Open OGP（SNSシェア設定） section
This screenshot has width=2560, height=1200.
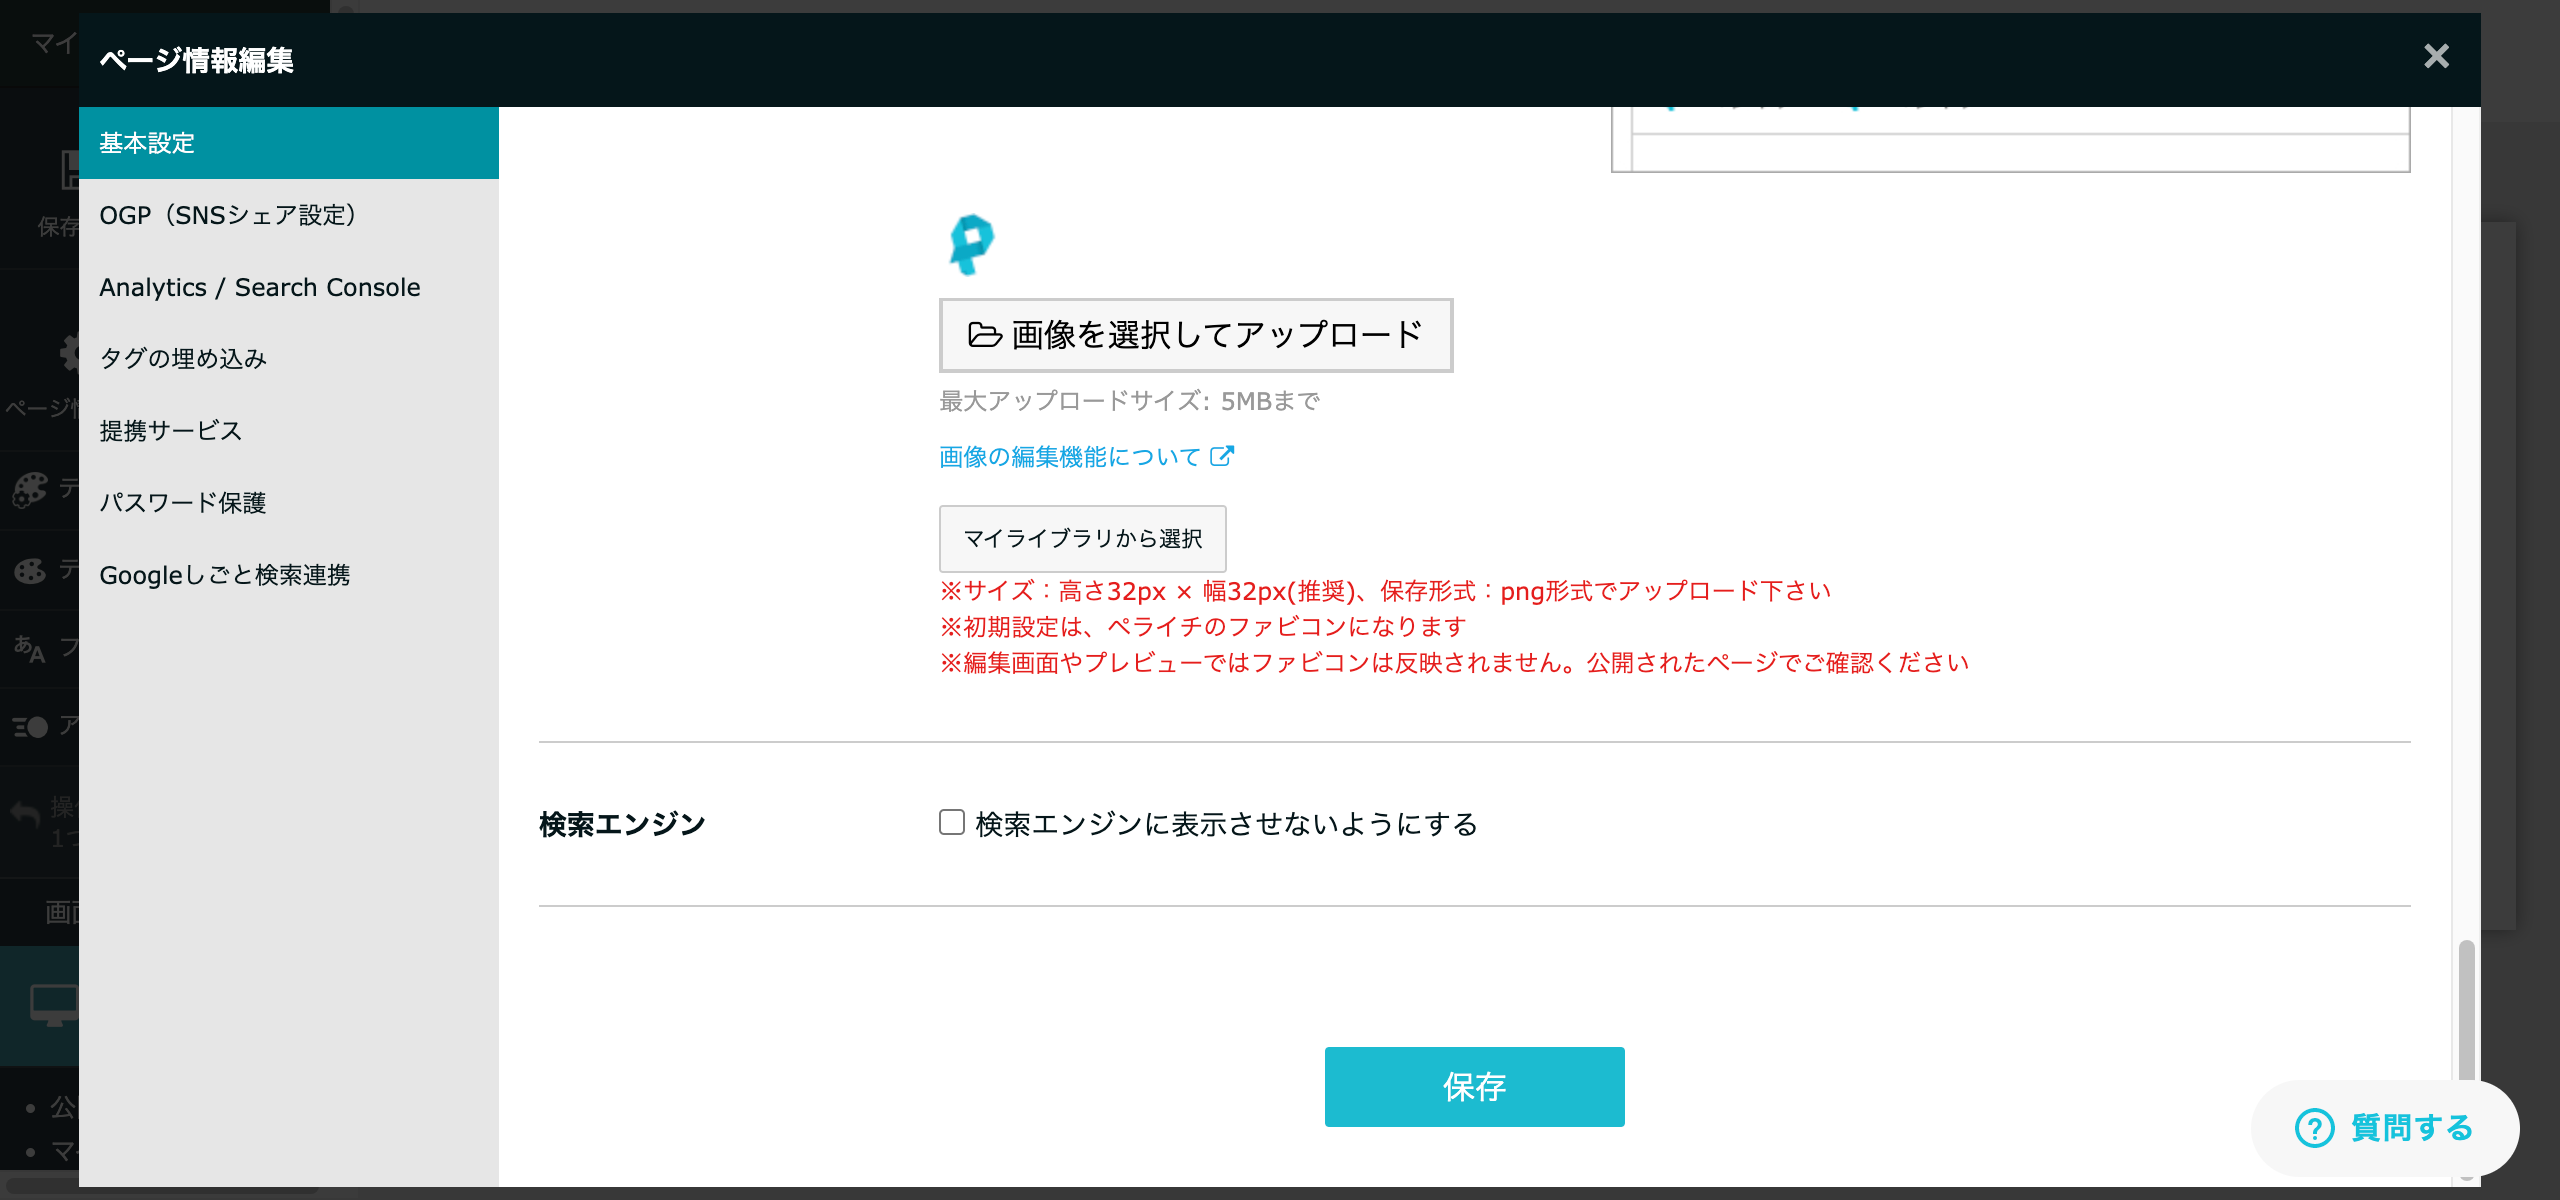pyautogui.click(x=289, y=215)
